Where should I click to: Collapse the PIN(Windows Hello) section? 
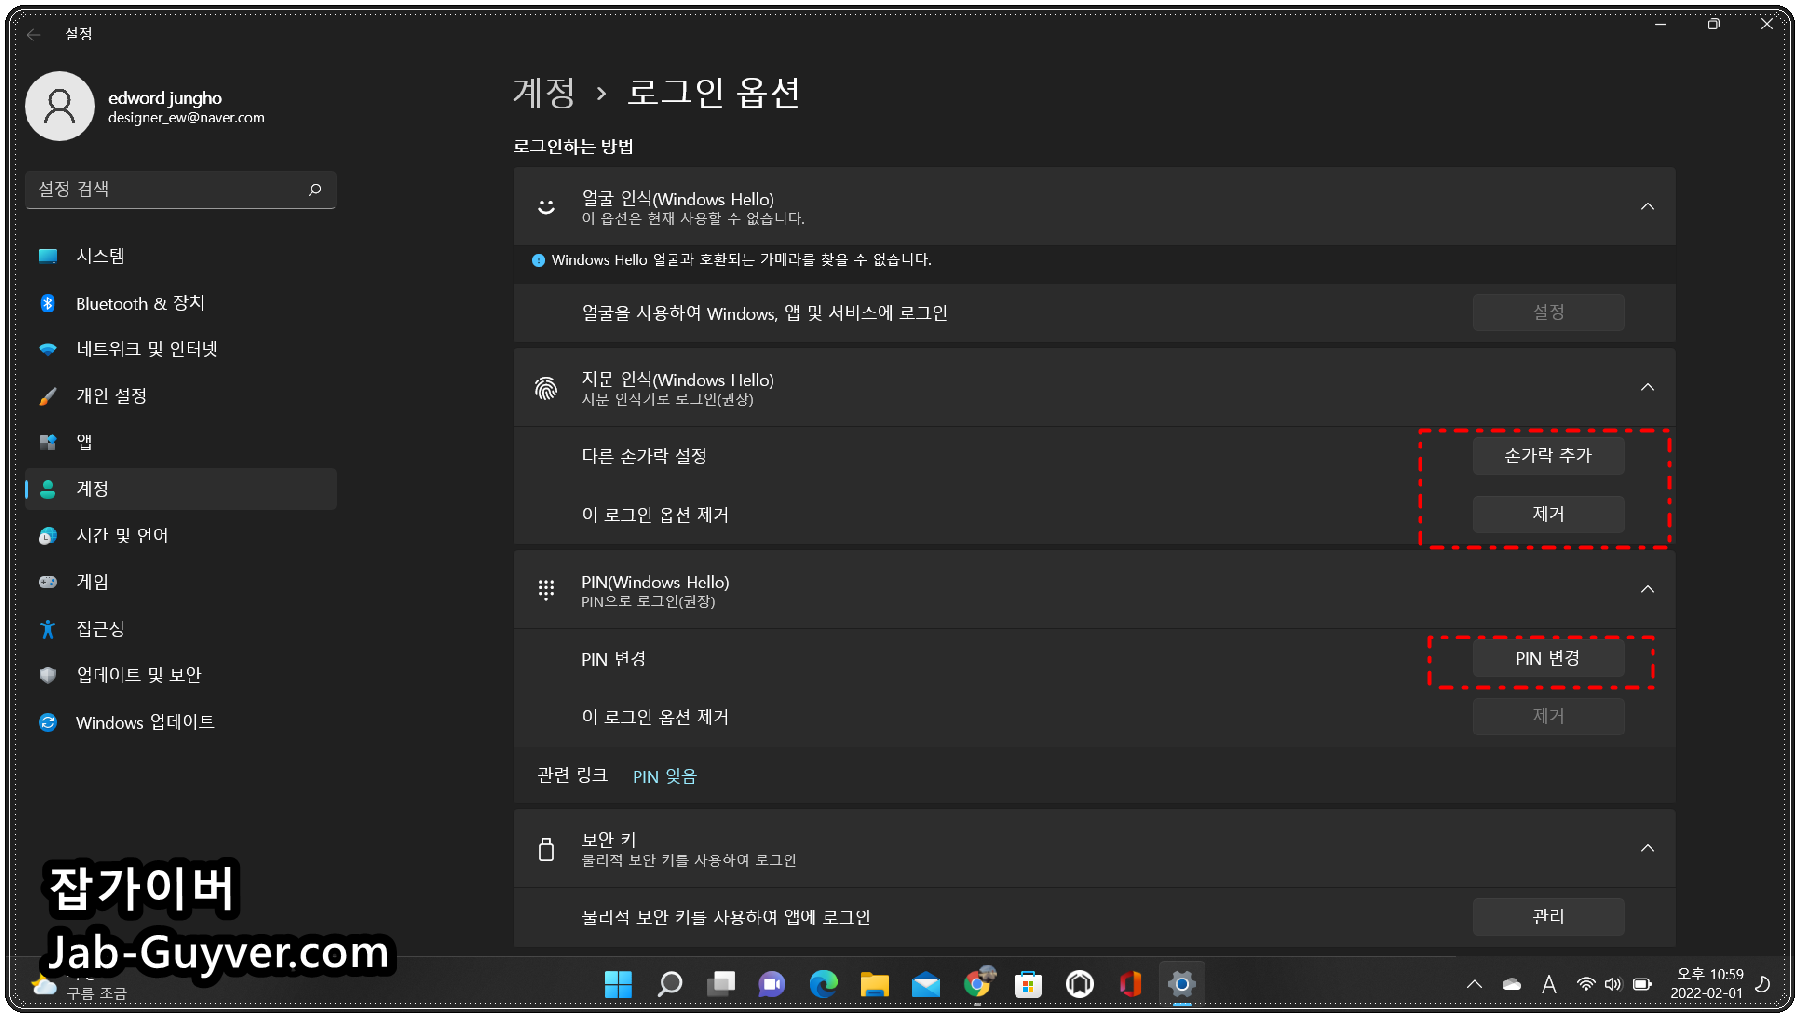pyautogui.click(x=1647, y=589)
